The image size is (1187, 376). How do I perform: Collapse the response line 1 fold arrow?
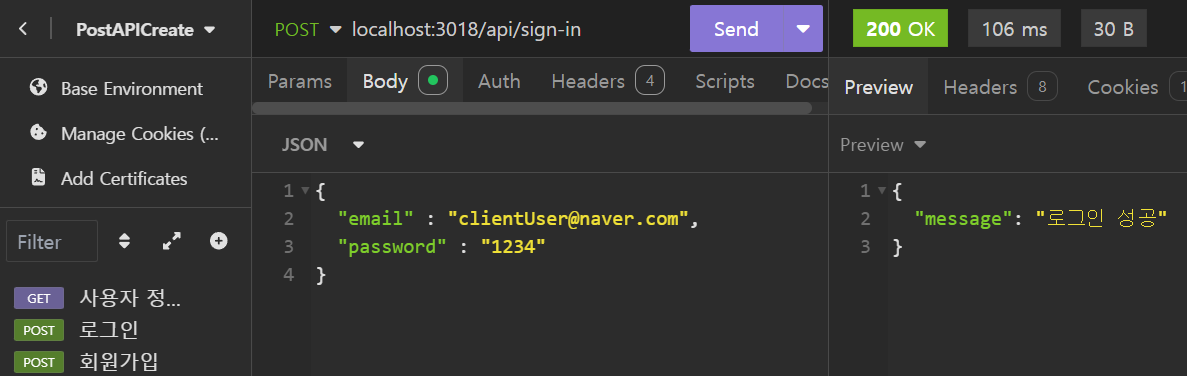click(x=882, y=192)
